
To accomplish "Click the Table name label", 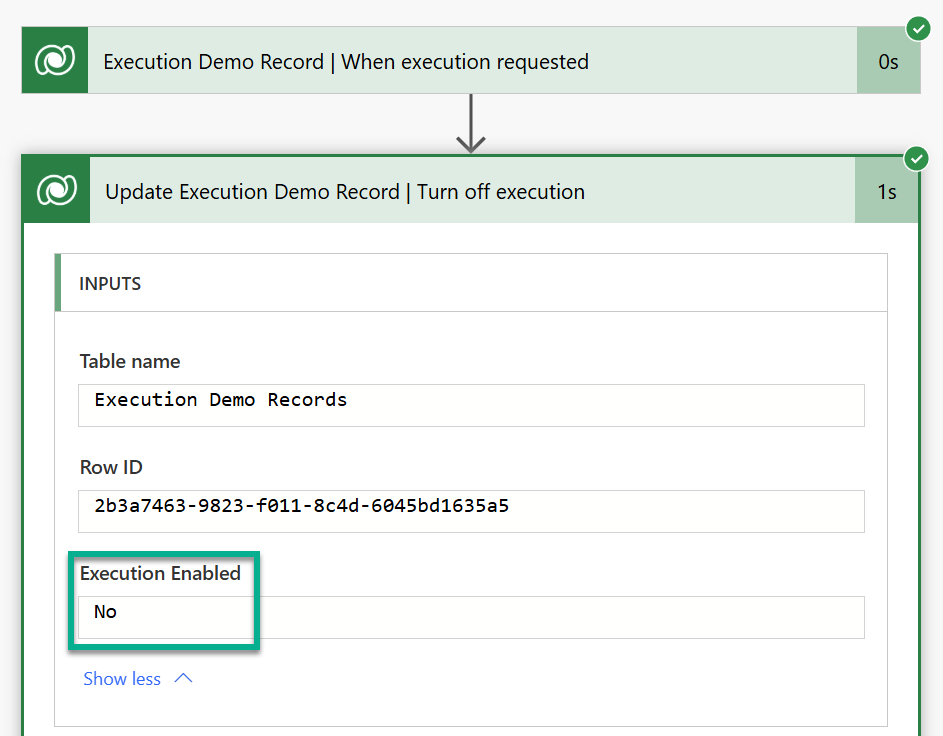I will click(x=130, y=361).
